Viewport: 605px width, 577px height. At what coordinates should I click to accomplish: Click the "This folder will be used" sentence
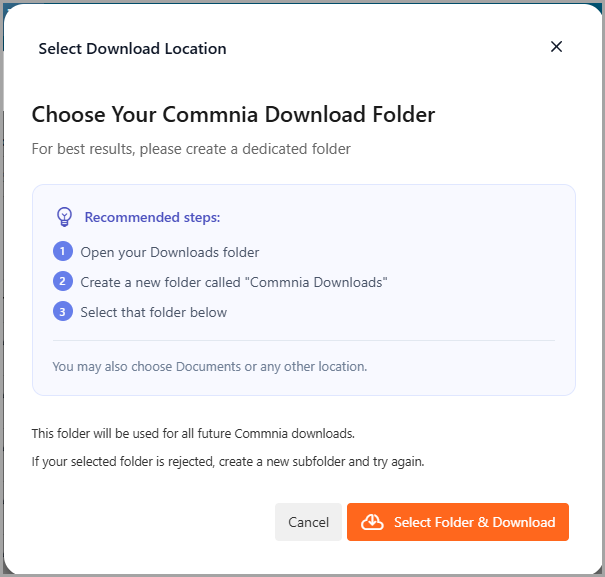coord(193,433)
